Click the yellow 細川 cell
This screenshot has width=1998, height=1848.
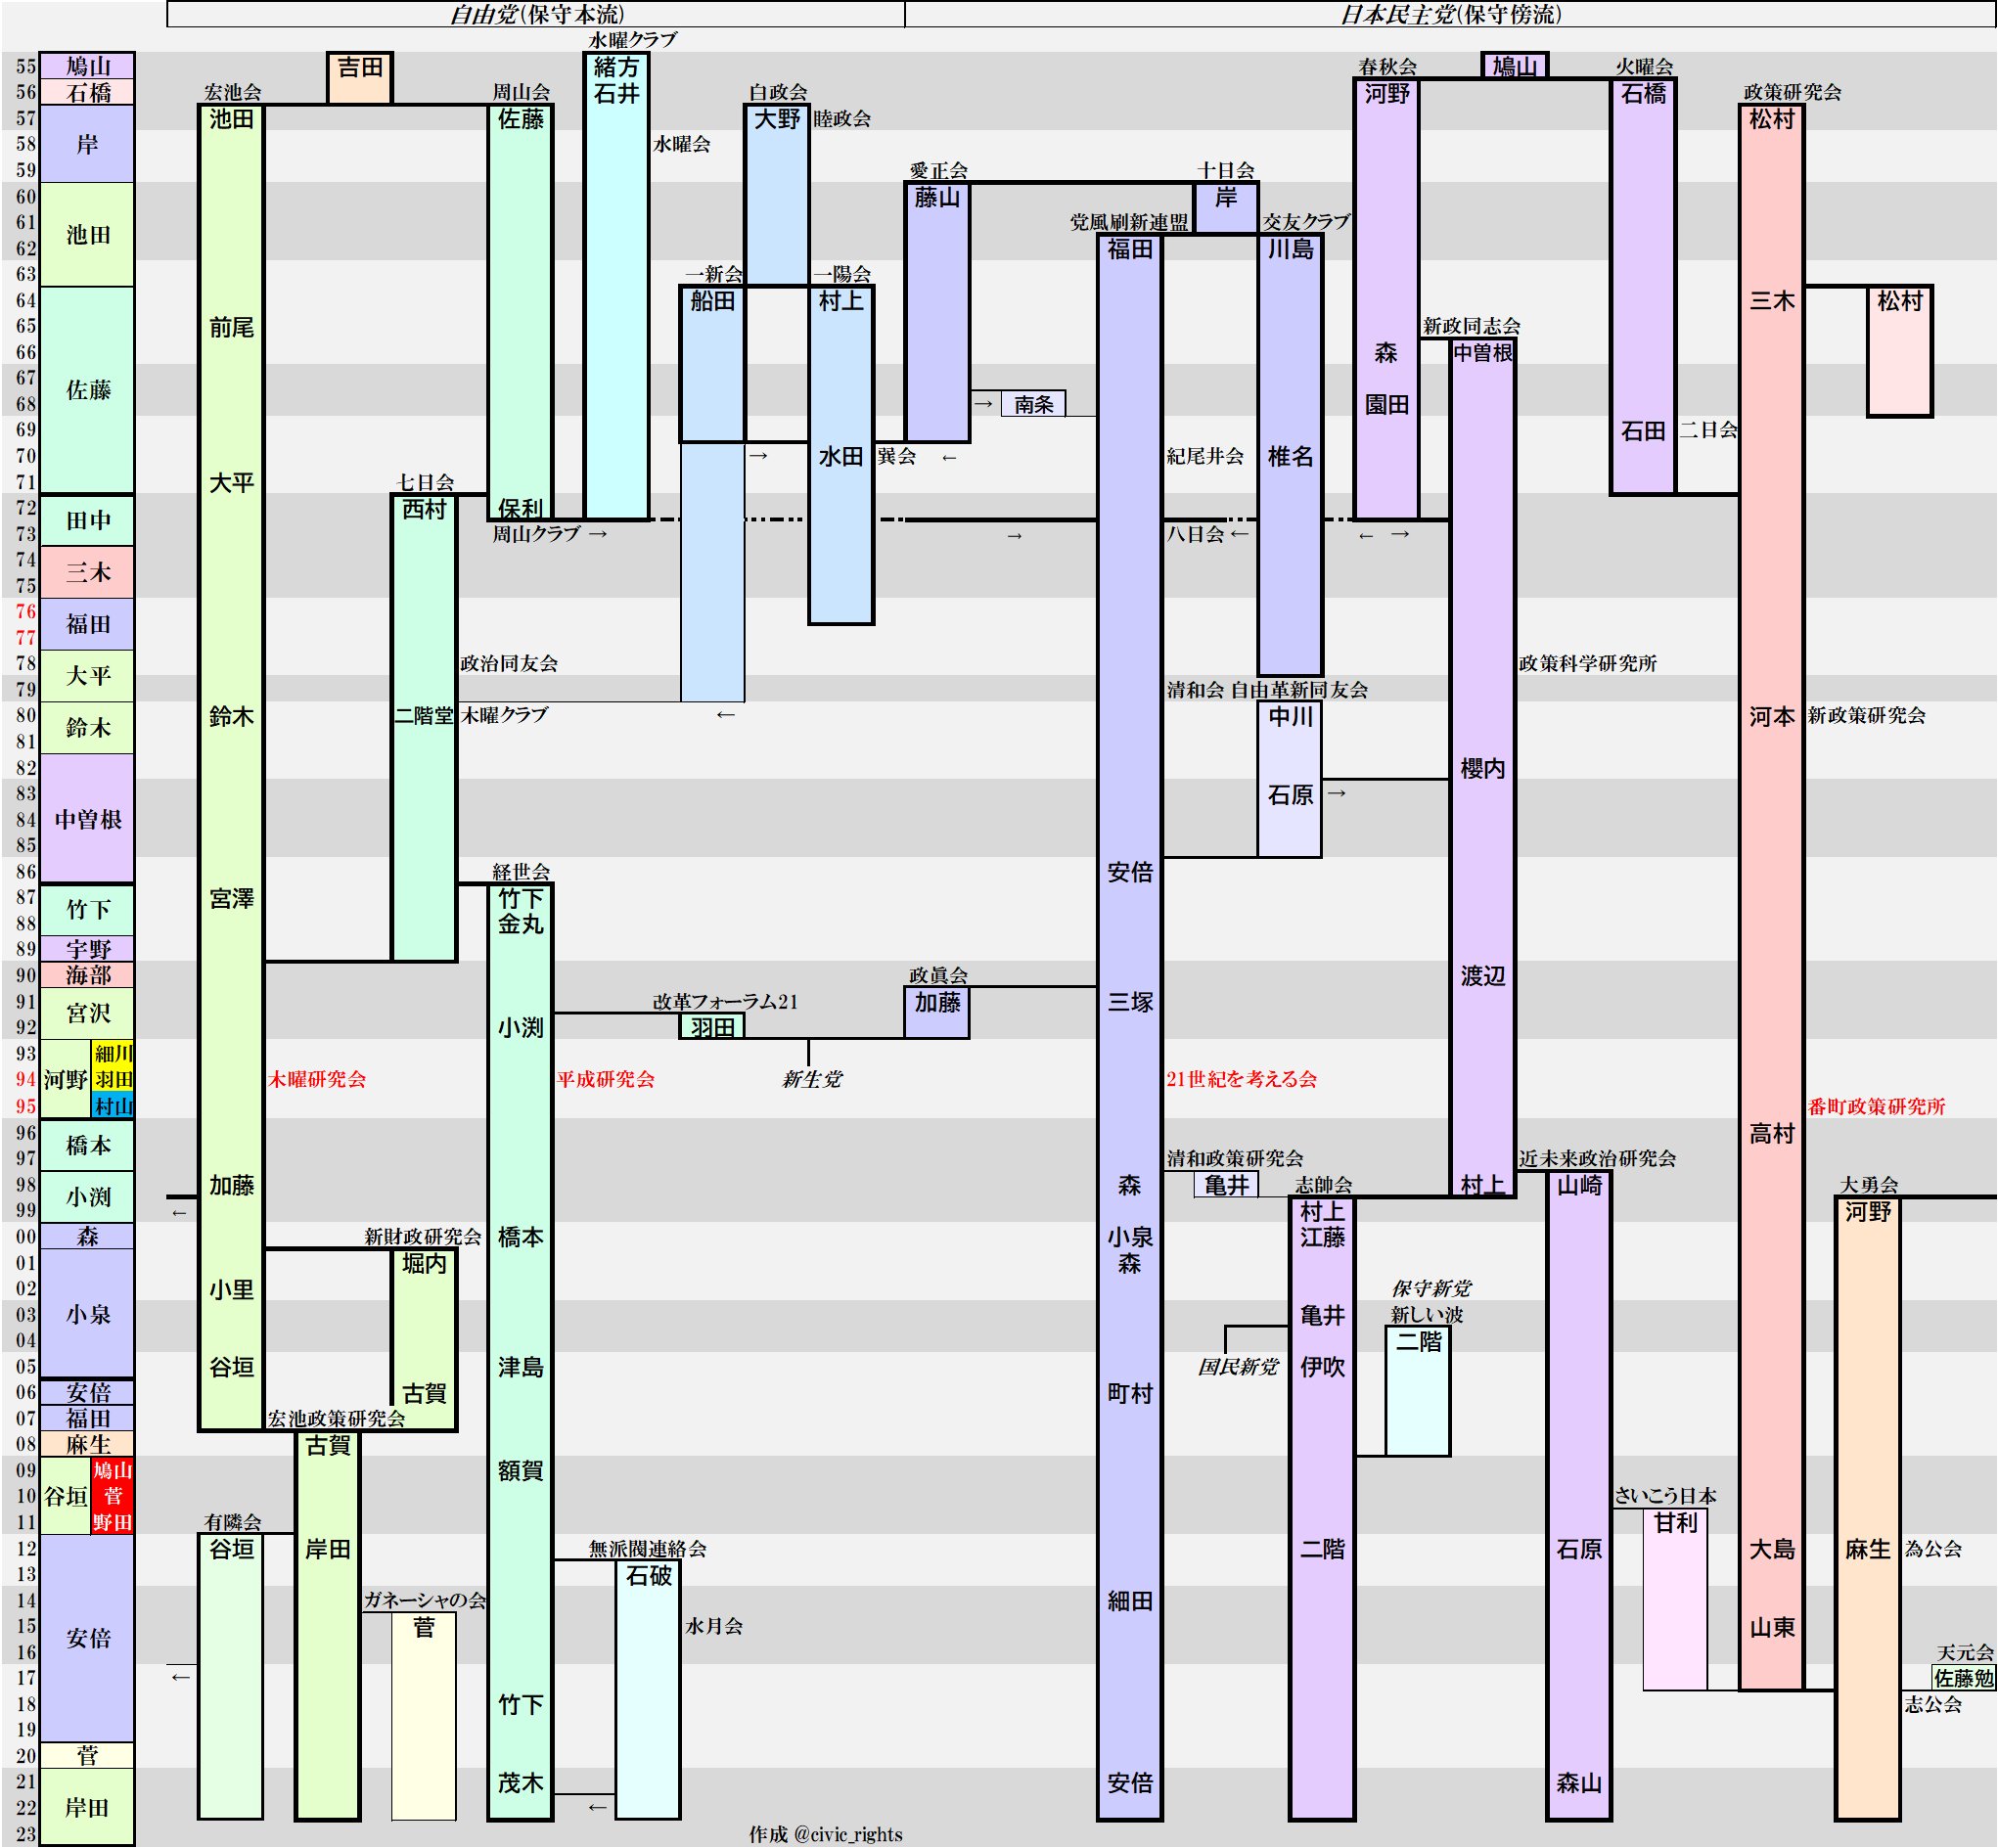[113, 1053]
